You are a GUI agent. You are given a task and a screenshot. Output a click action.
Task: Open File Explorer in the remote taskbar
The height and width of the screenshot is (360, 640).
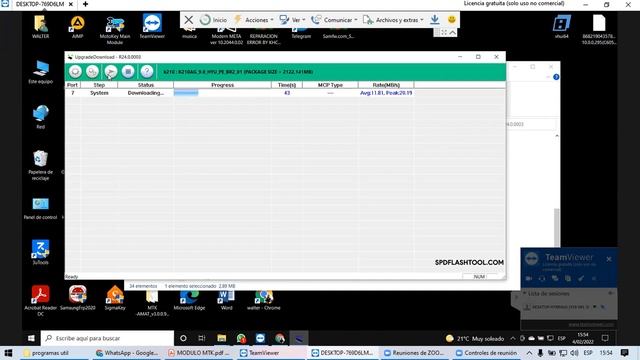(222, 338)
